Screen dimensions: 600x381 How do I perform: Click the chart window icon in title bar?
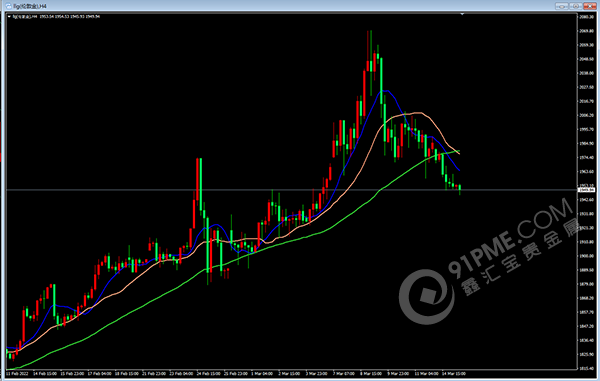pos(8,6)
